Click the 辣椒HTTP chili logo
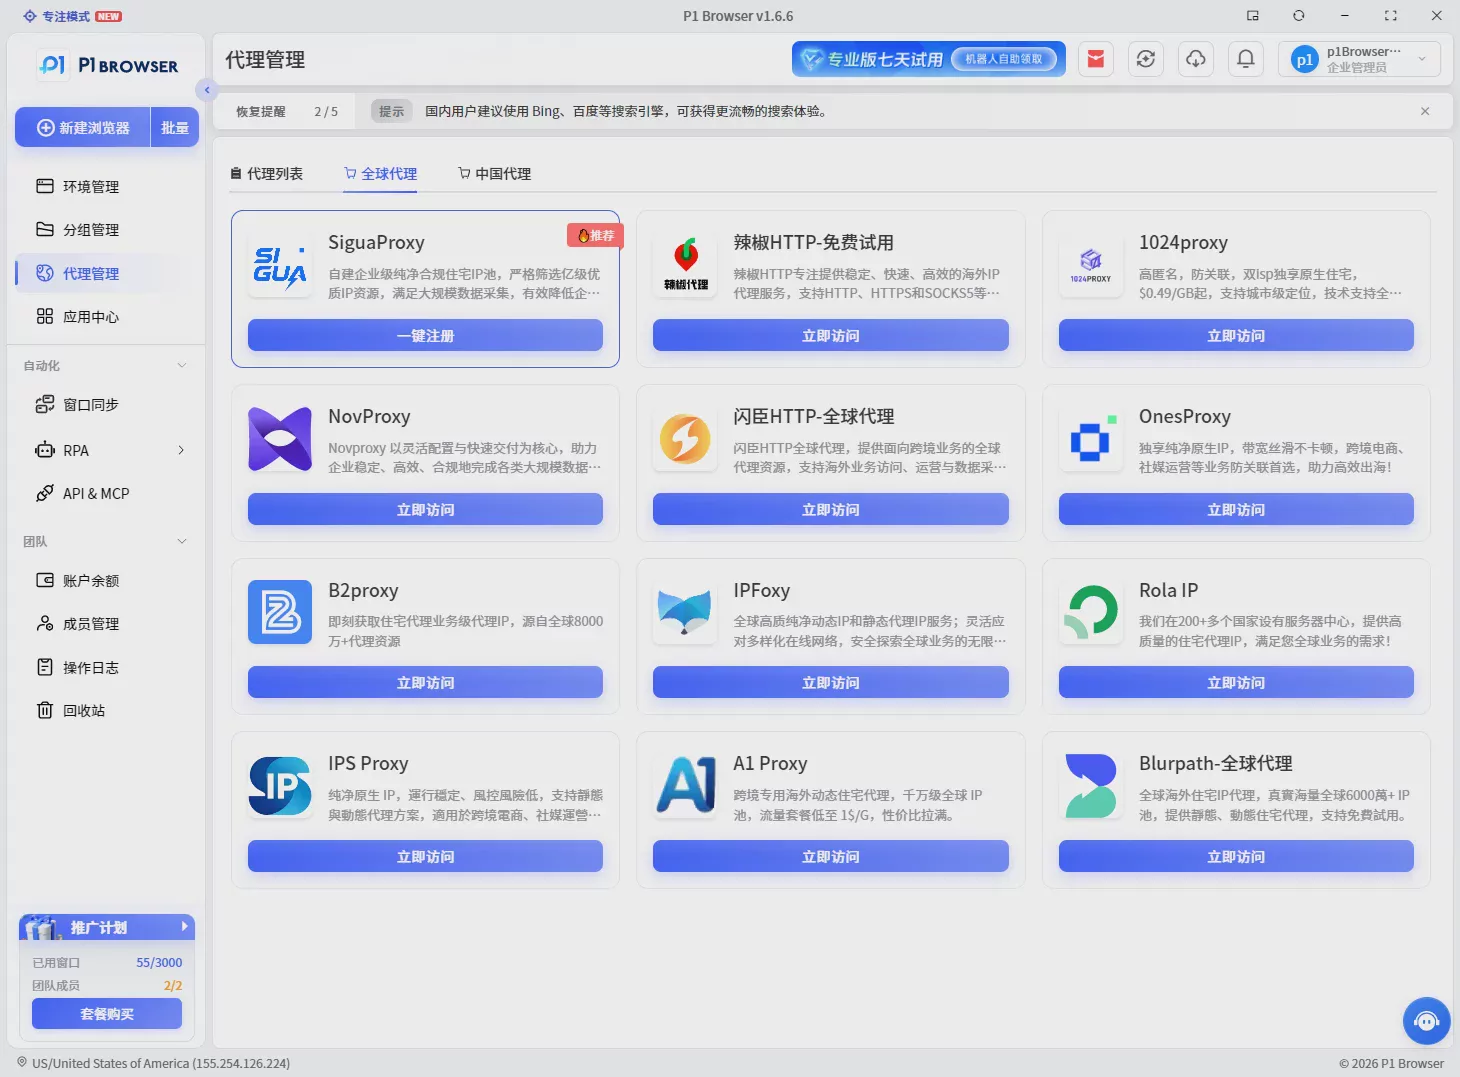Viewport: 1460px width, 1077px height. [x=685, y=266]
